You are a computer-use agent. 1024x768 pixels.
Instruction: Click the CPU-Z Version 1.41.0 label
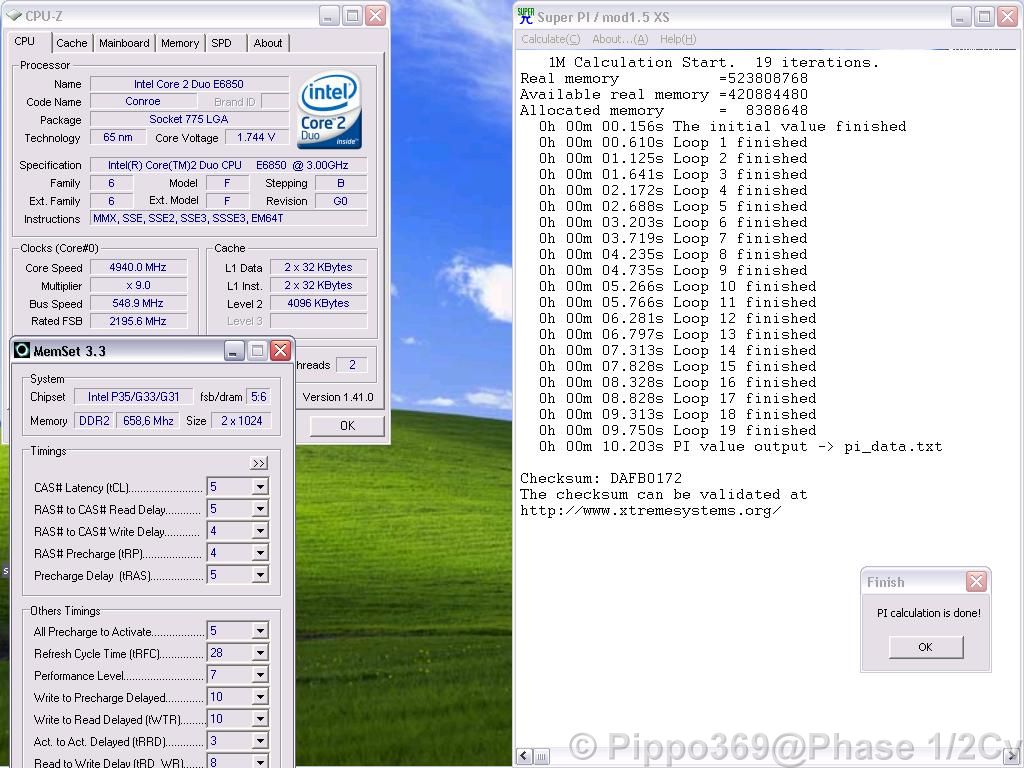click(x=338, y=397)
